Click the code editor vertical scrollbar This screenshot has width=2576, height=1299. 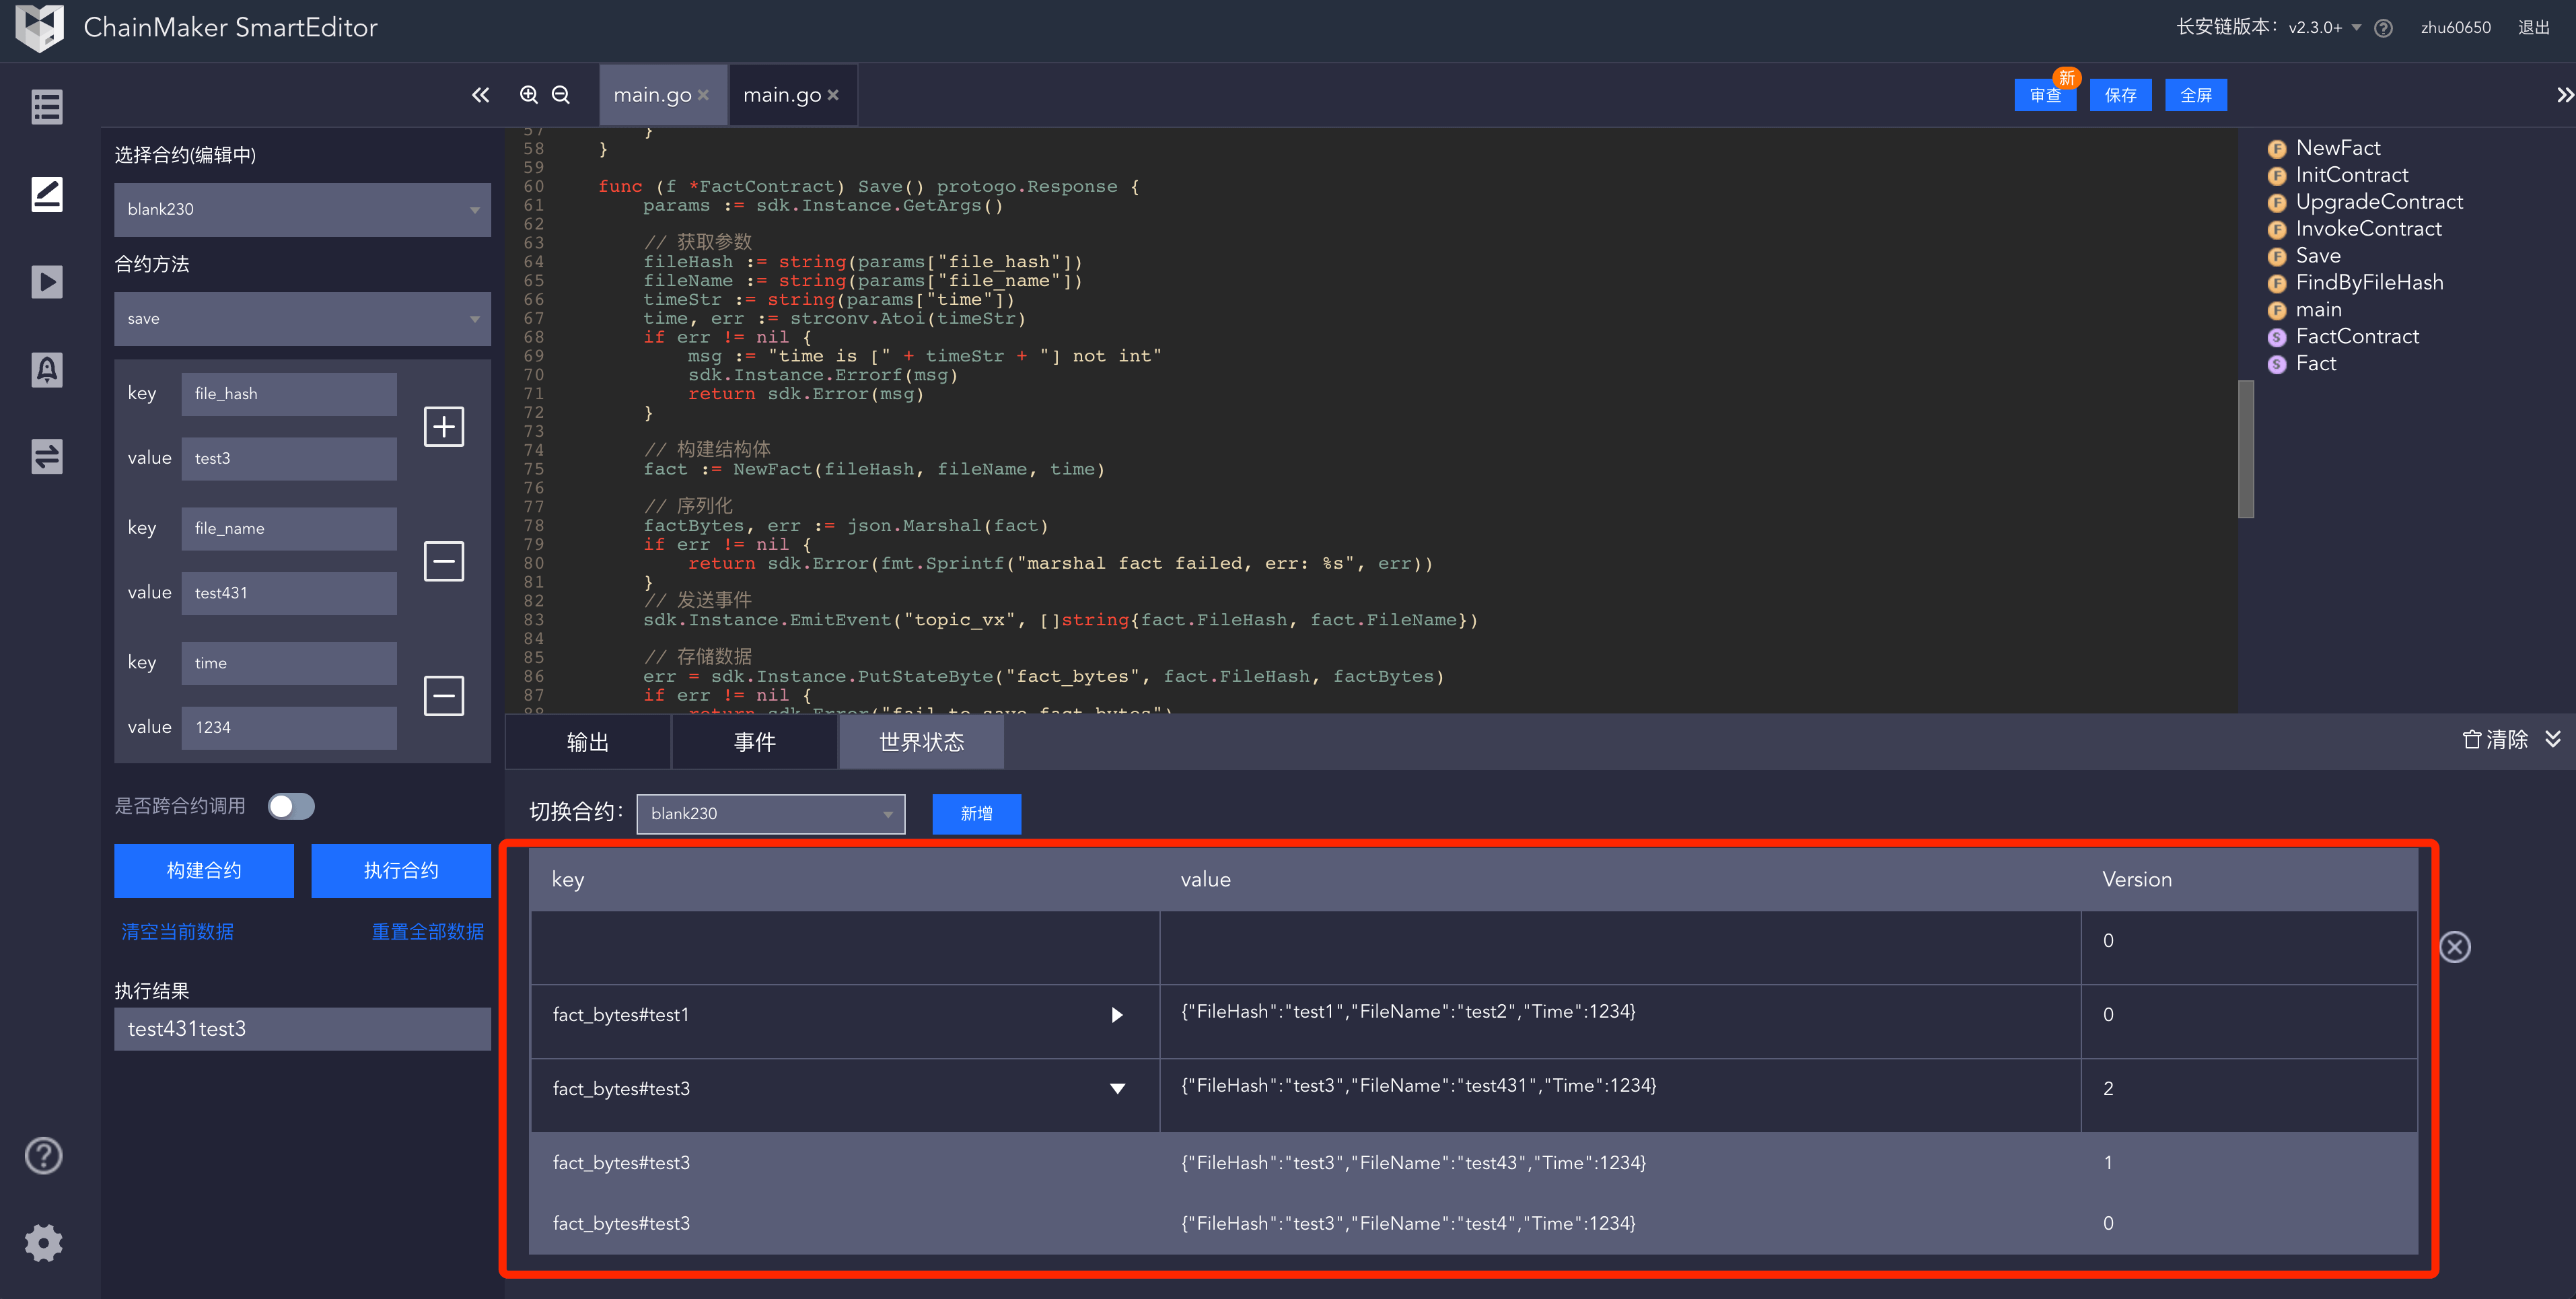click(x=2246, y=449)
